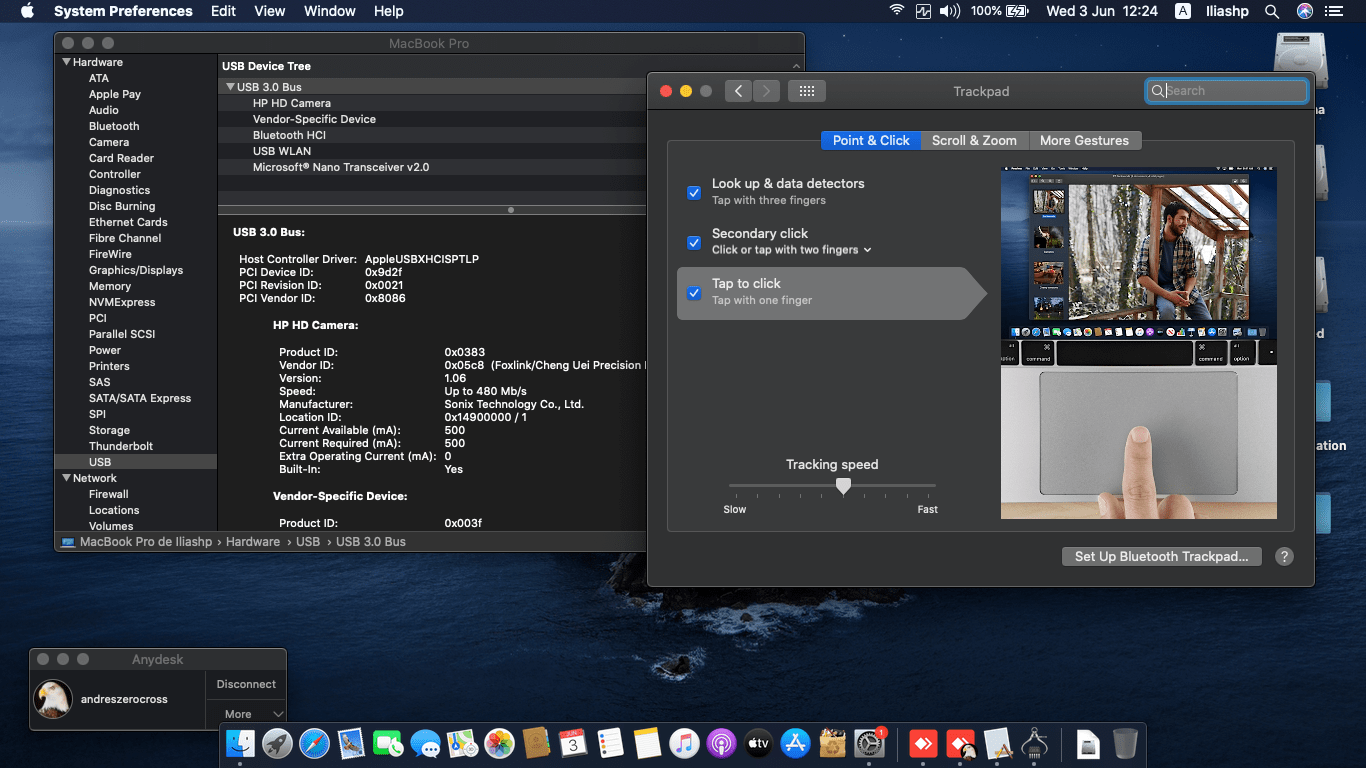The image size is (1366, 768).
Task: Open the More Gestures tab
Action: (1083, 141)
